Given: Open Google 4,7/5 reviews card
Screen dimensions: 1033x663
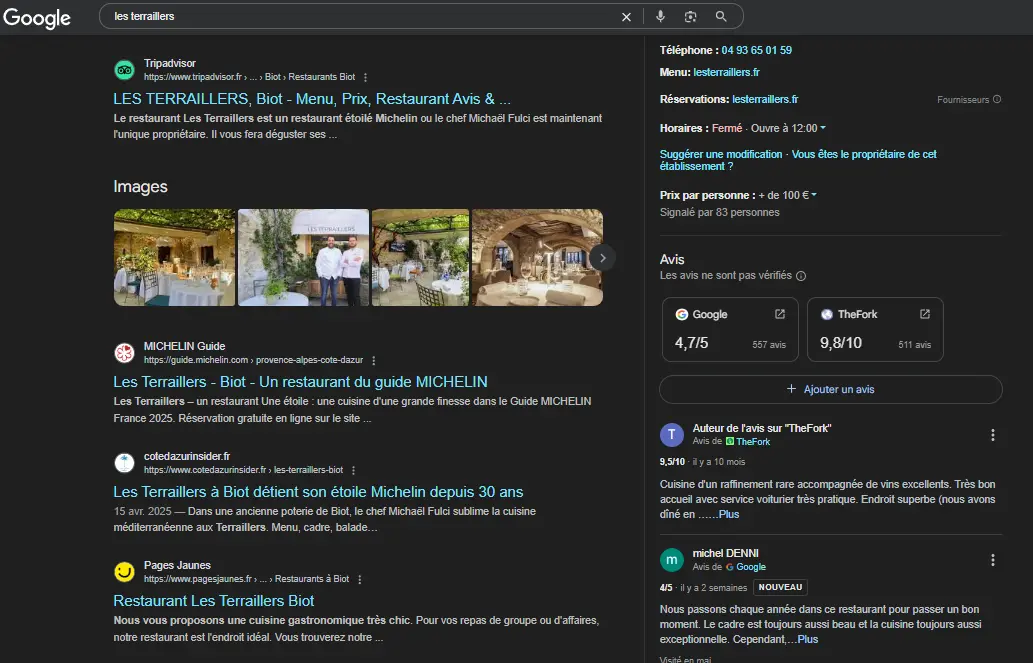Looking at the screenshot, I should (730, 330).
